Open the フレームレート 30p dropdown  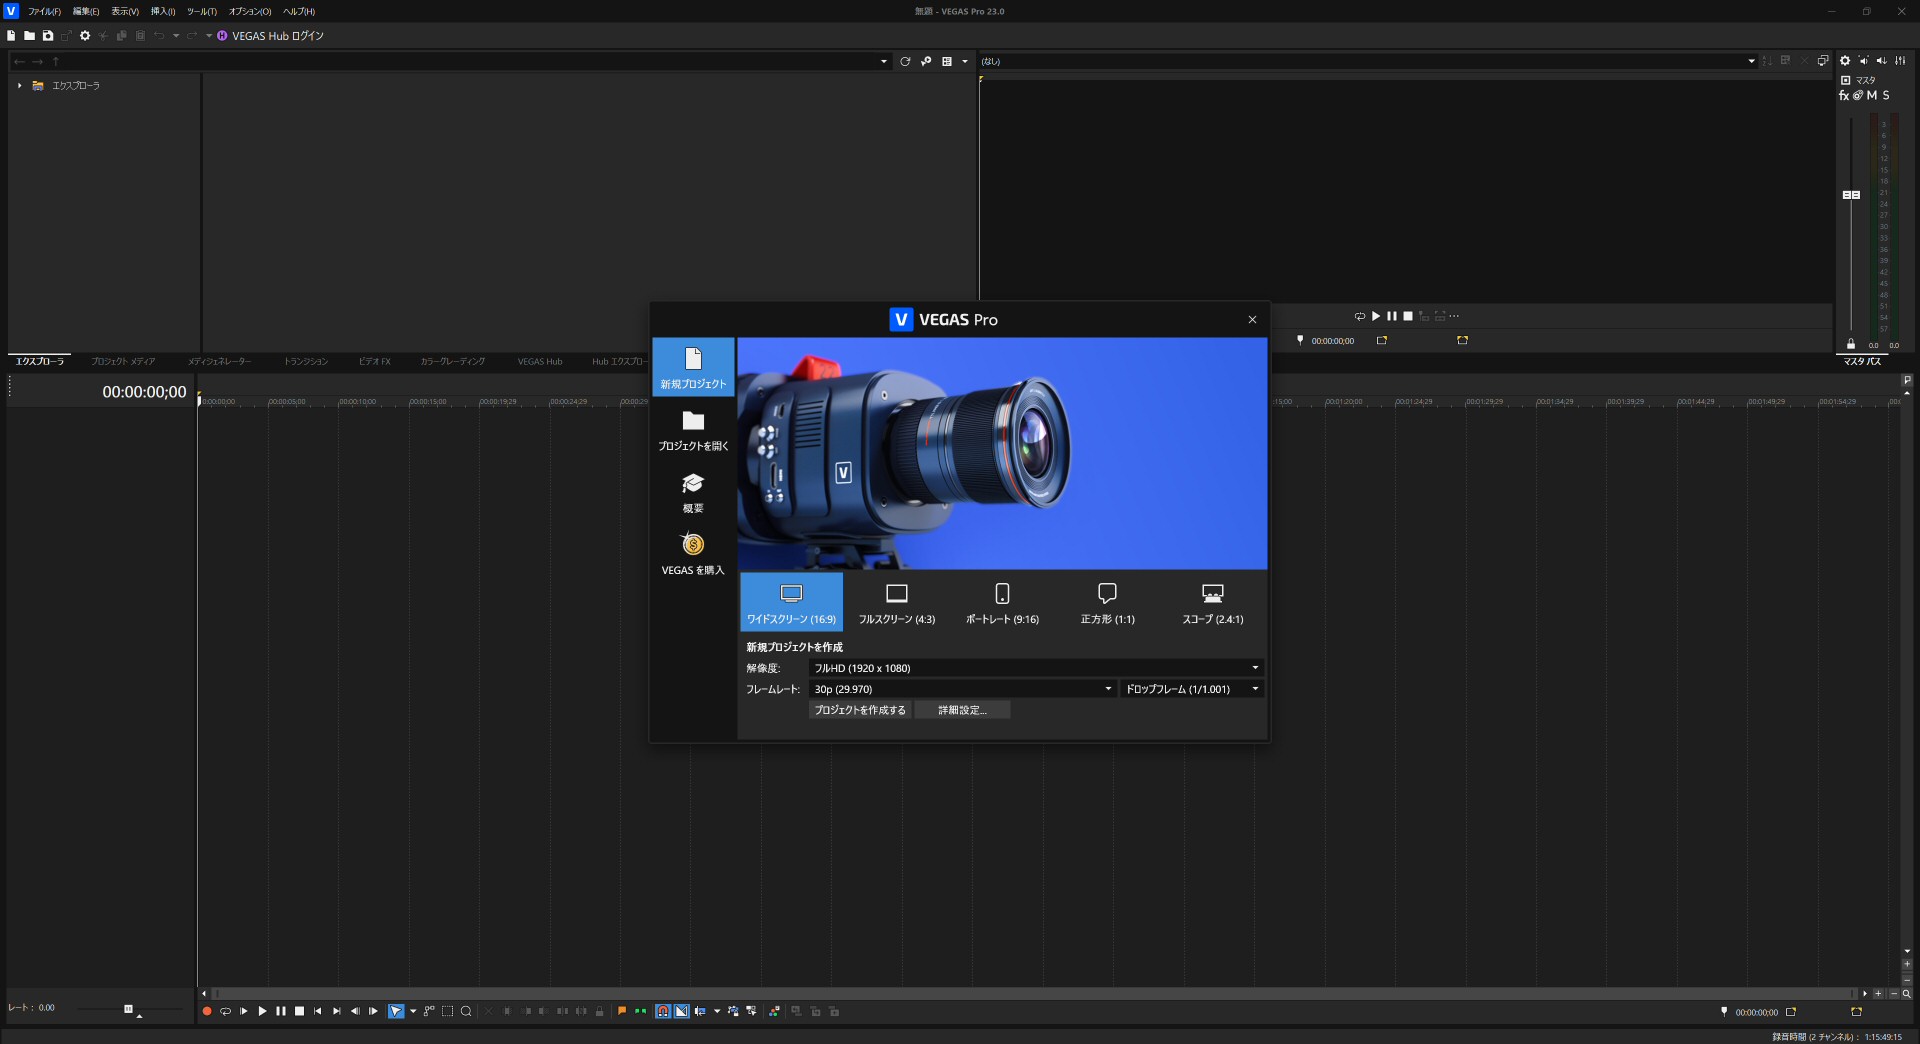(962, 689)
